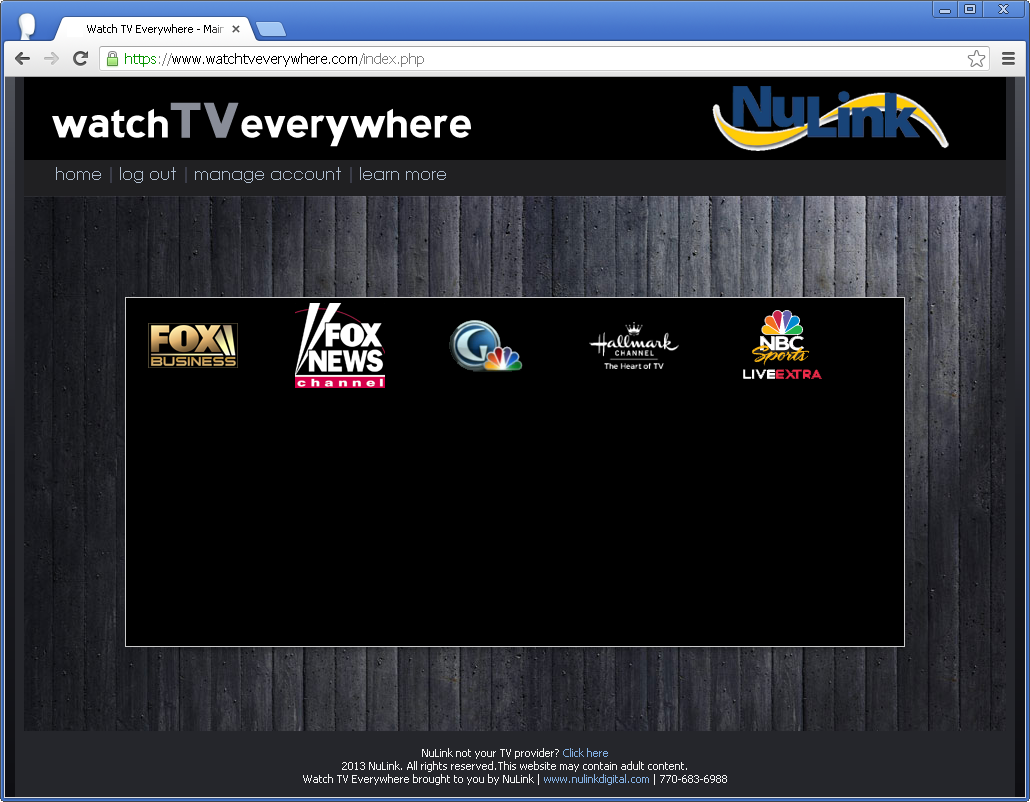This screenshot has height=802, width=1030.
Task: Open the www.nulinkdigital.com link
Action: [596, 779]
